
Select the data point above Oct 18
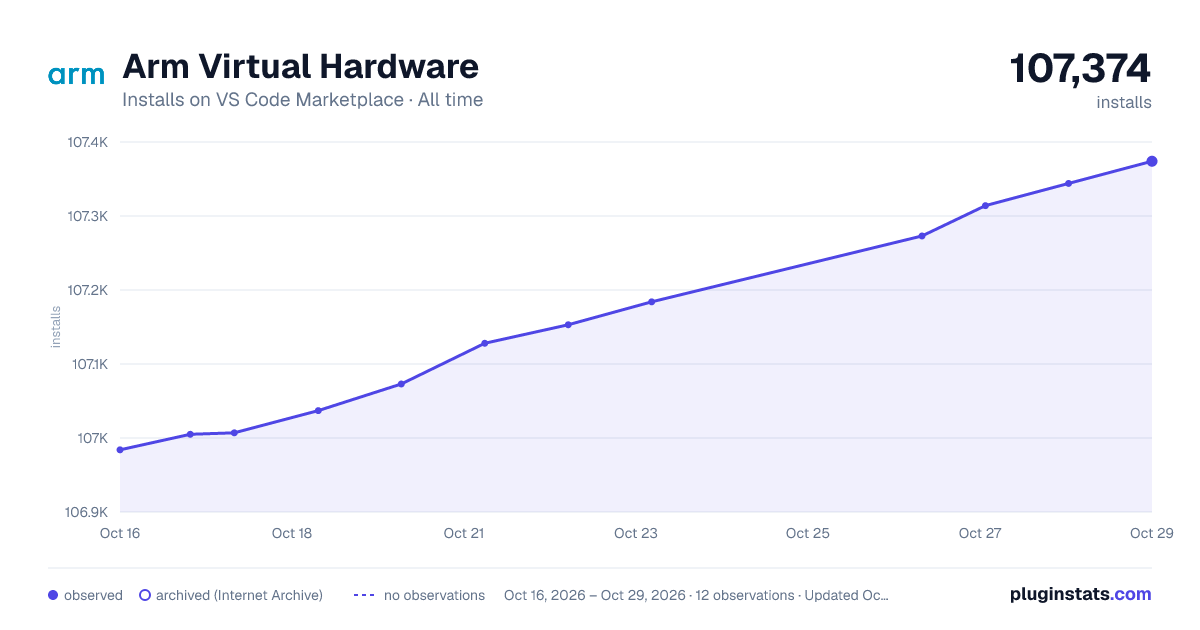[318, 410]
